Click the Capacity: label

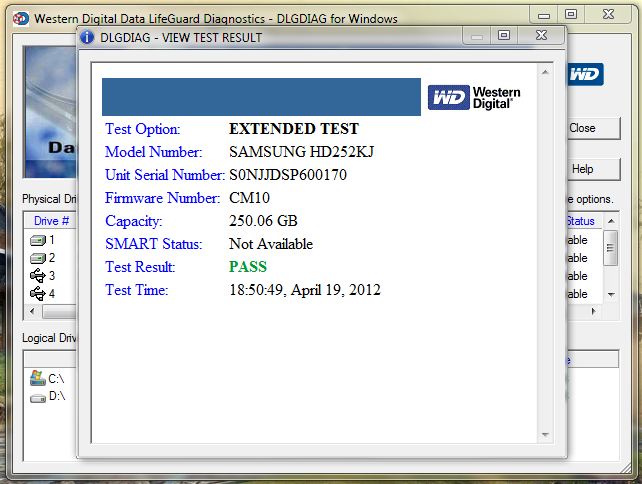click(x=133, y=221)
